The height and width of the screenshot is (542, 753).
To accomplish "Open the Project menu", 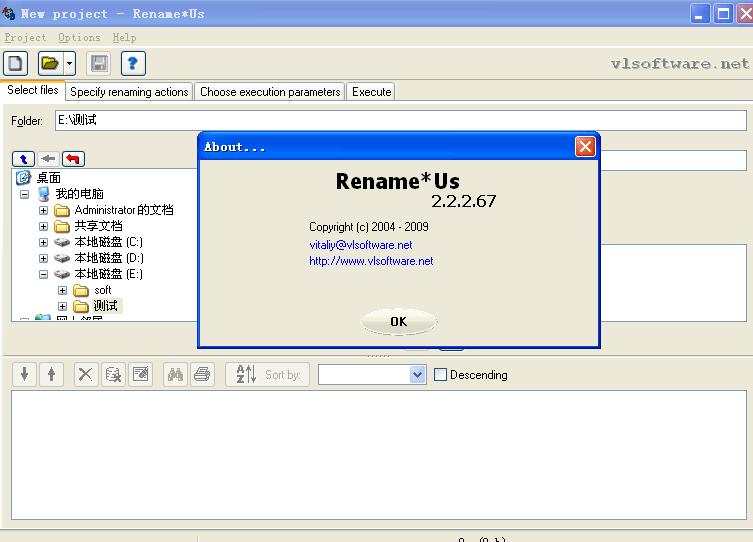I will click(x=25, y=37).
